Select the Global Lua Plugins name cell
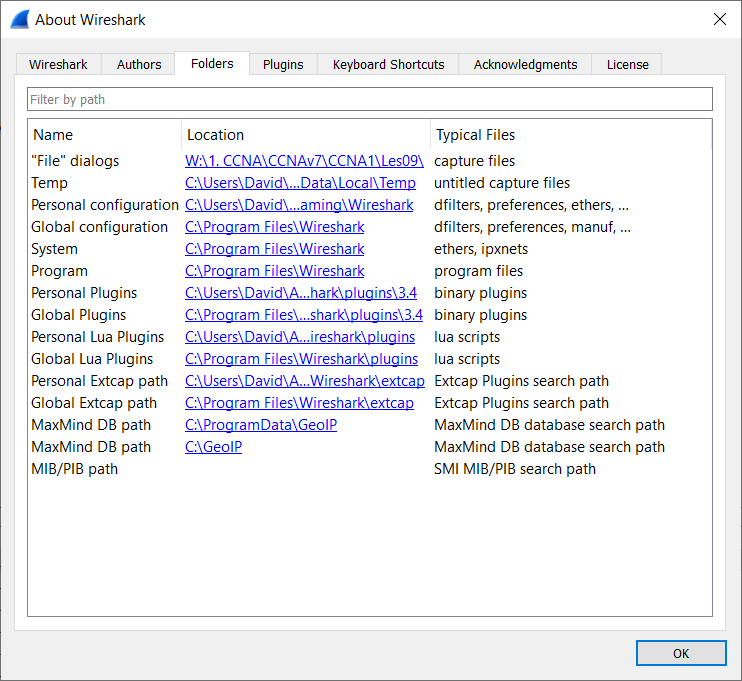The image size is (742, 681). click(x=92, y=359)
